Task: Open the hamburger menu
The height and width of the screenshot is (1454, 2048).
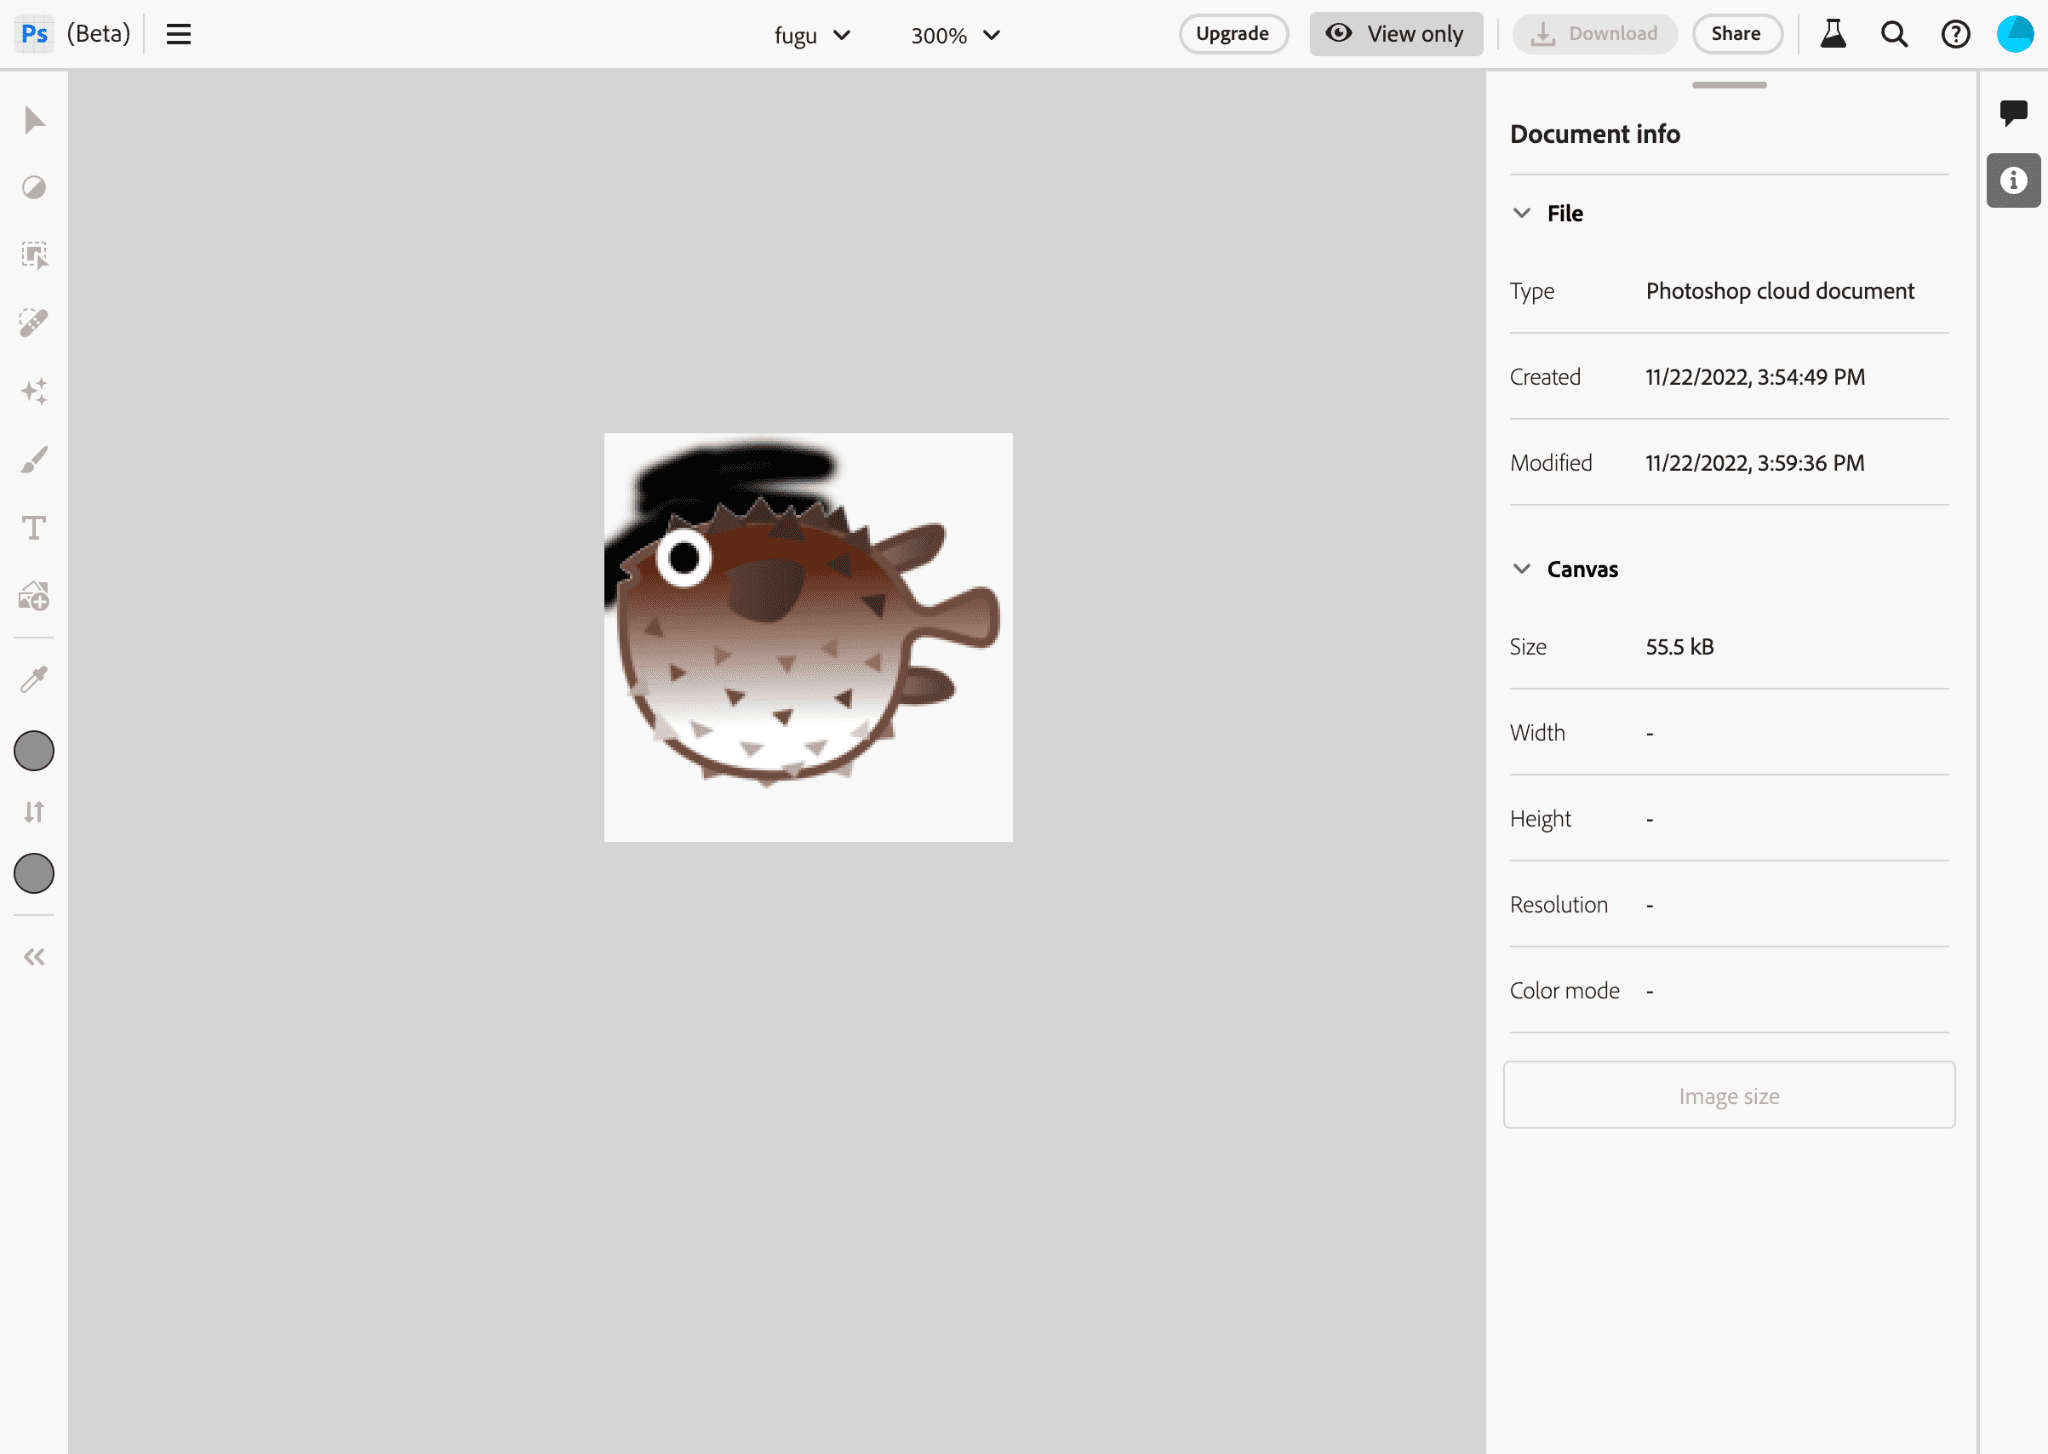Action: coord(178,33)
